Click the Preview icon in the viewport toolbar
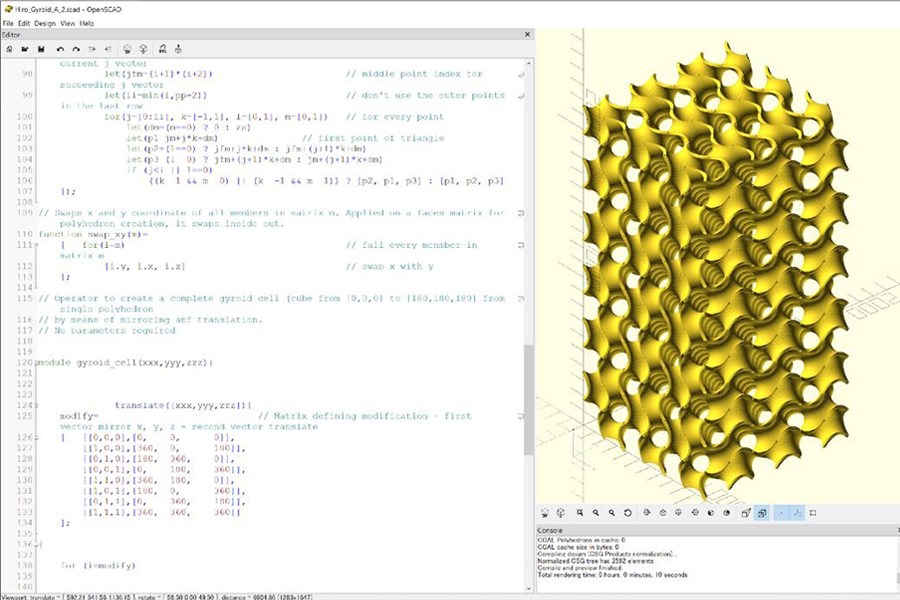Viewport: 900px width, 600px height. [x=545, y=513]
